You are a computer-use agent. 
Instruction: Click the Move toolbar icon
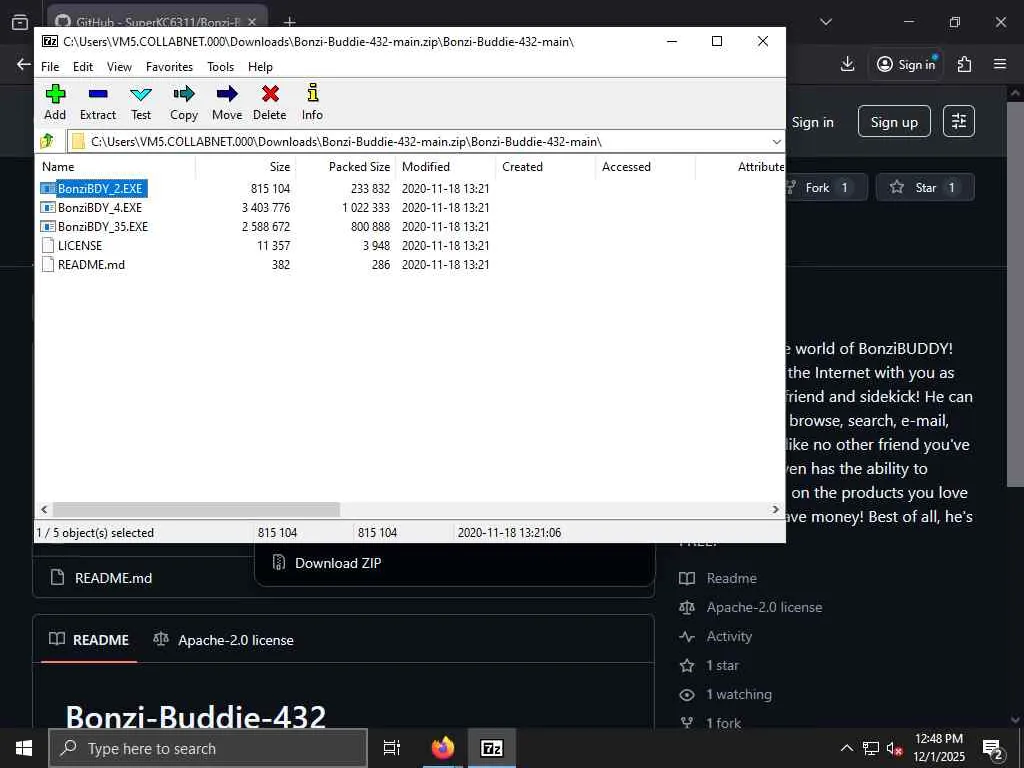(227, 94)
